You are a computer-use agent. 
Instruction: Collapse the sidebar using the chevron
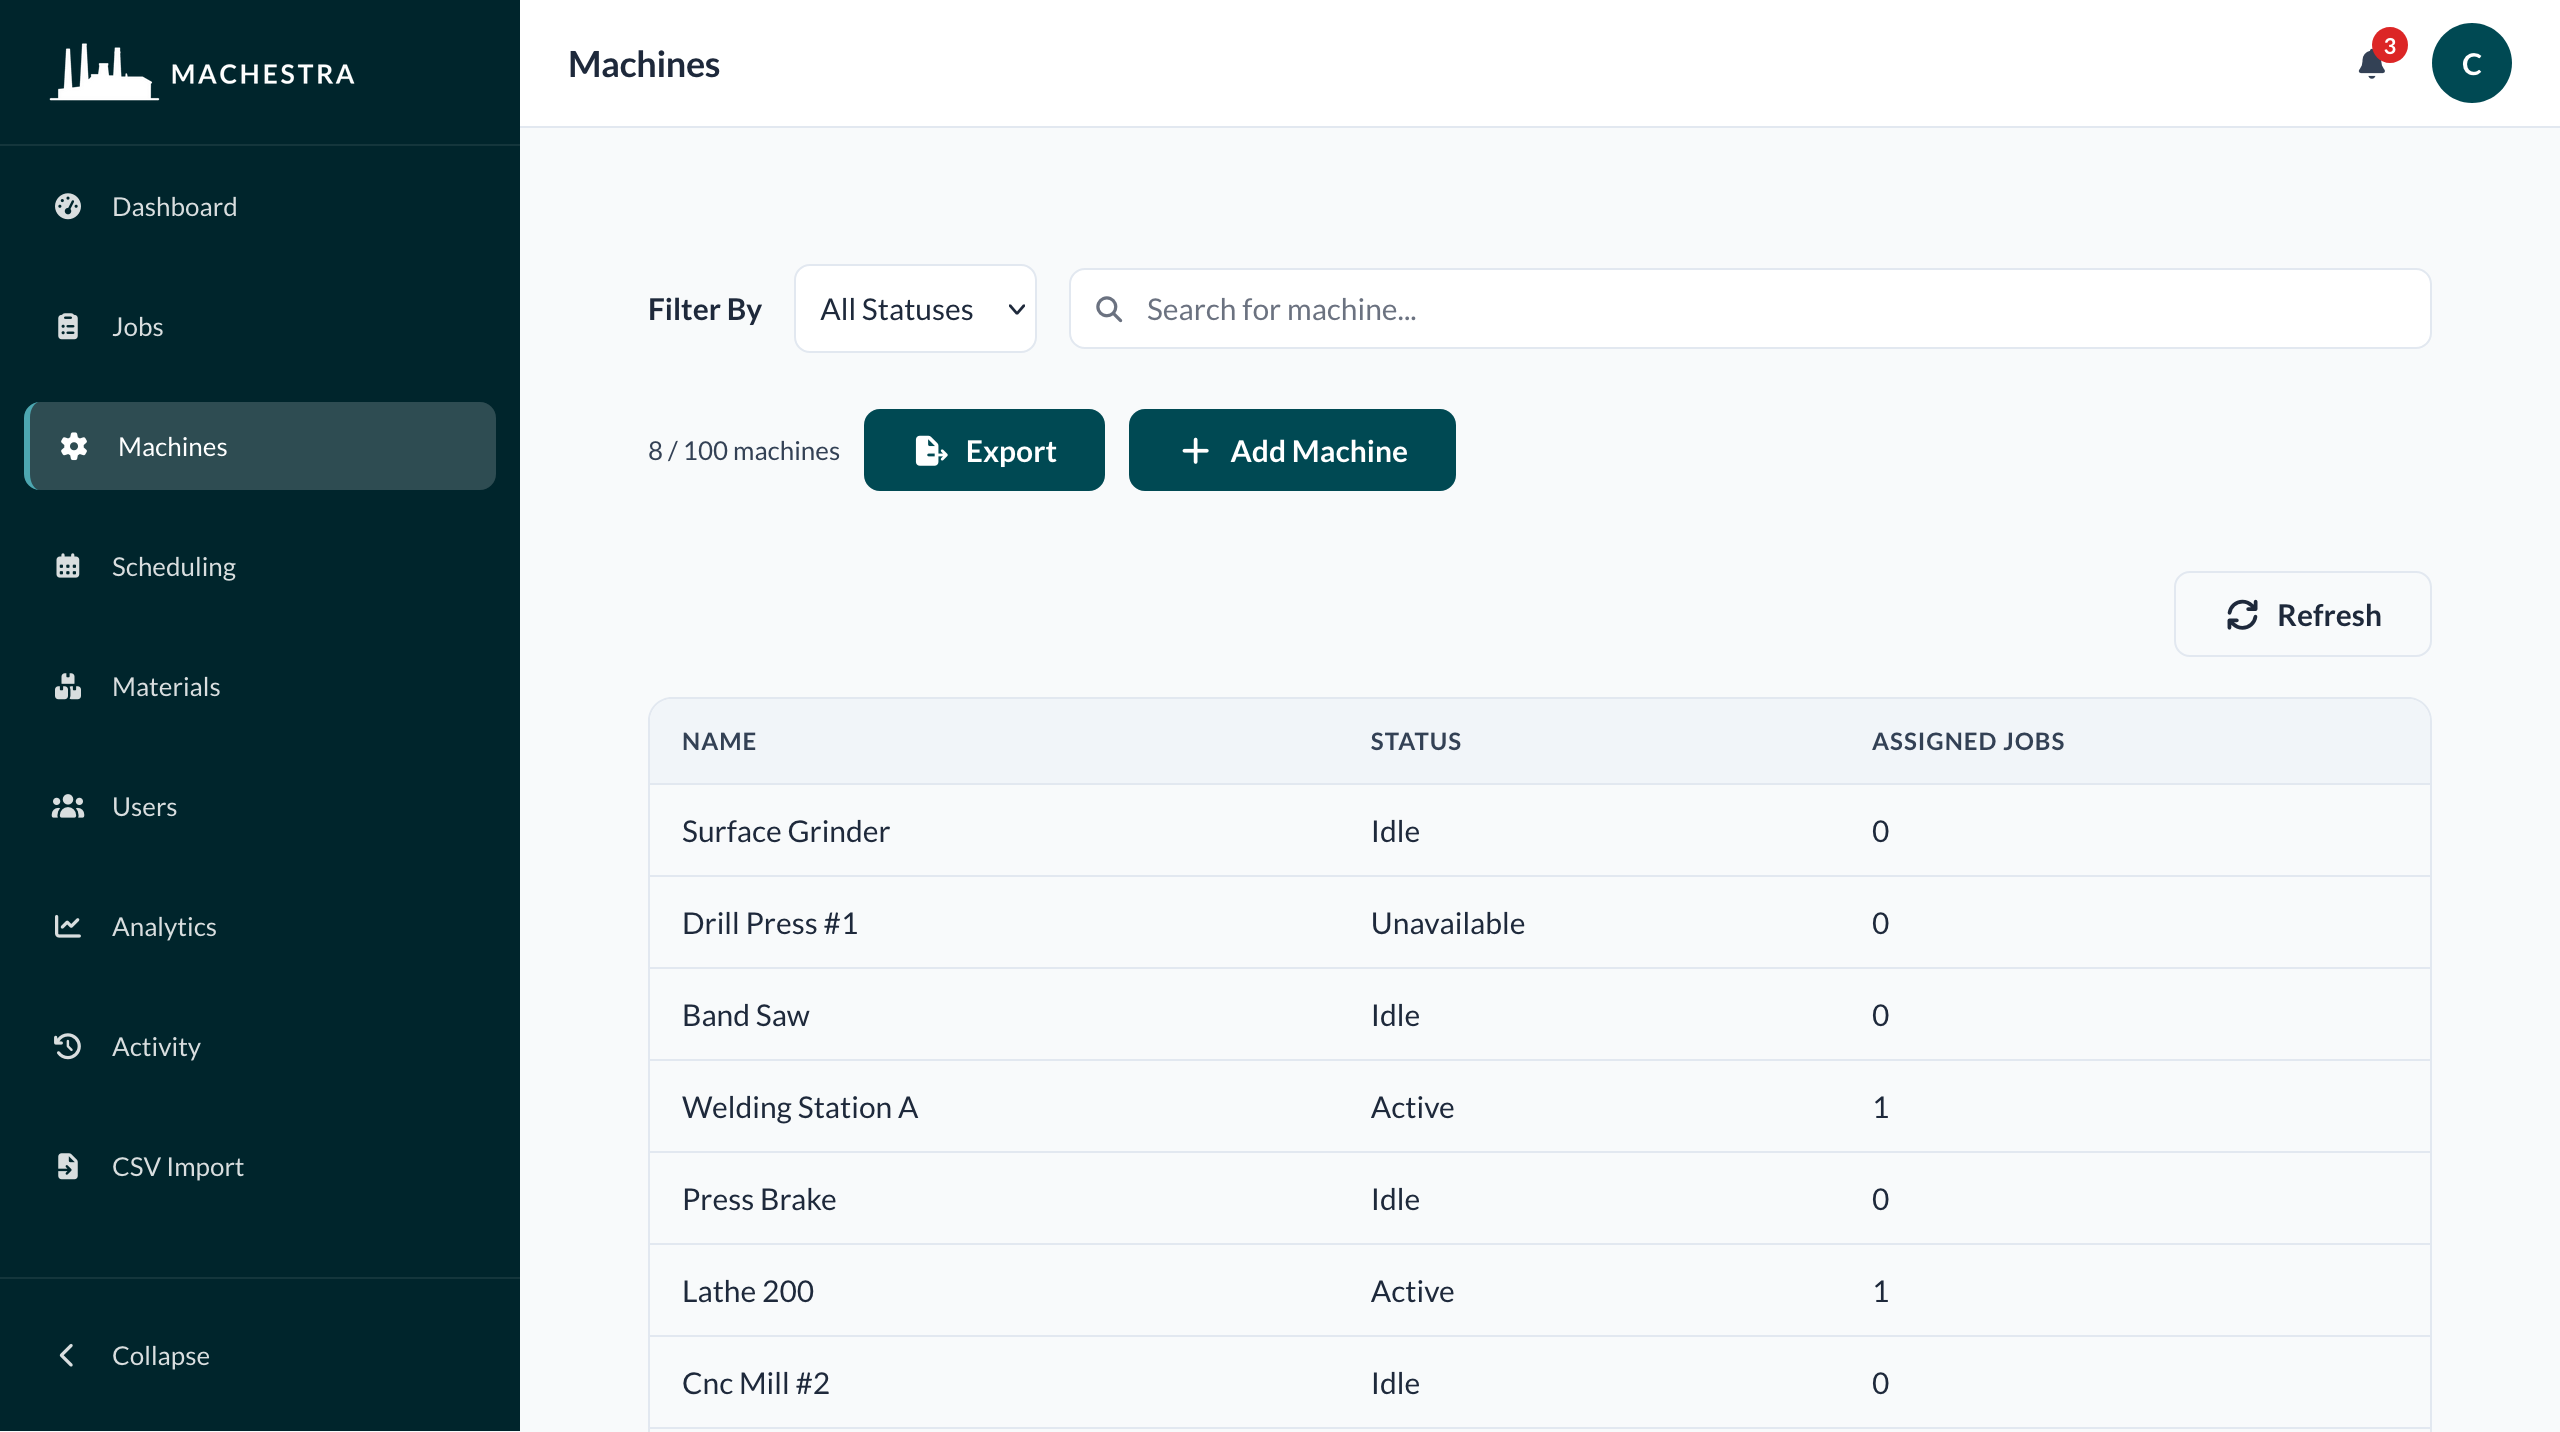click(x=68, y=1355)
